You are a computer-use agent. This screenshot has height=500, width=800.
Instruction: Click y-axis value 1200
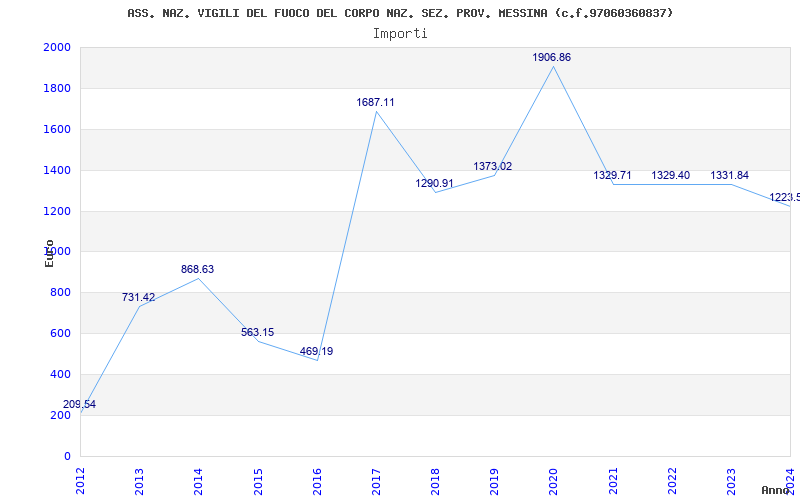point(57,211)
